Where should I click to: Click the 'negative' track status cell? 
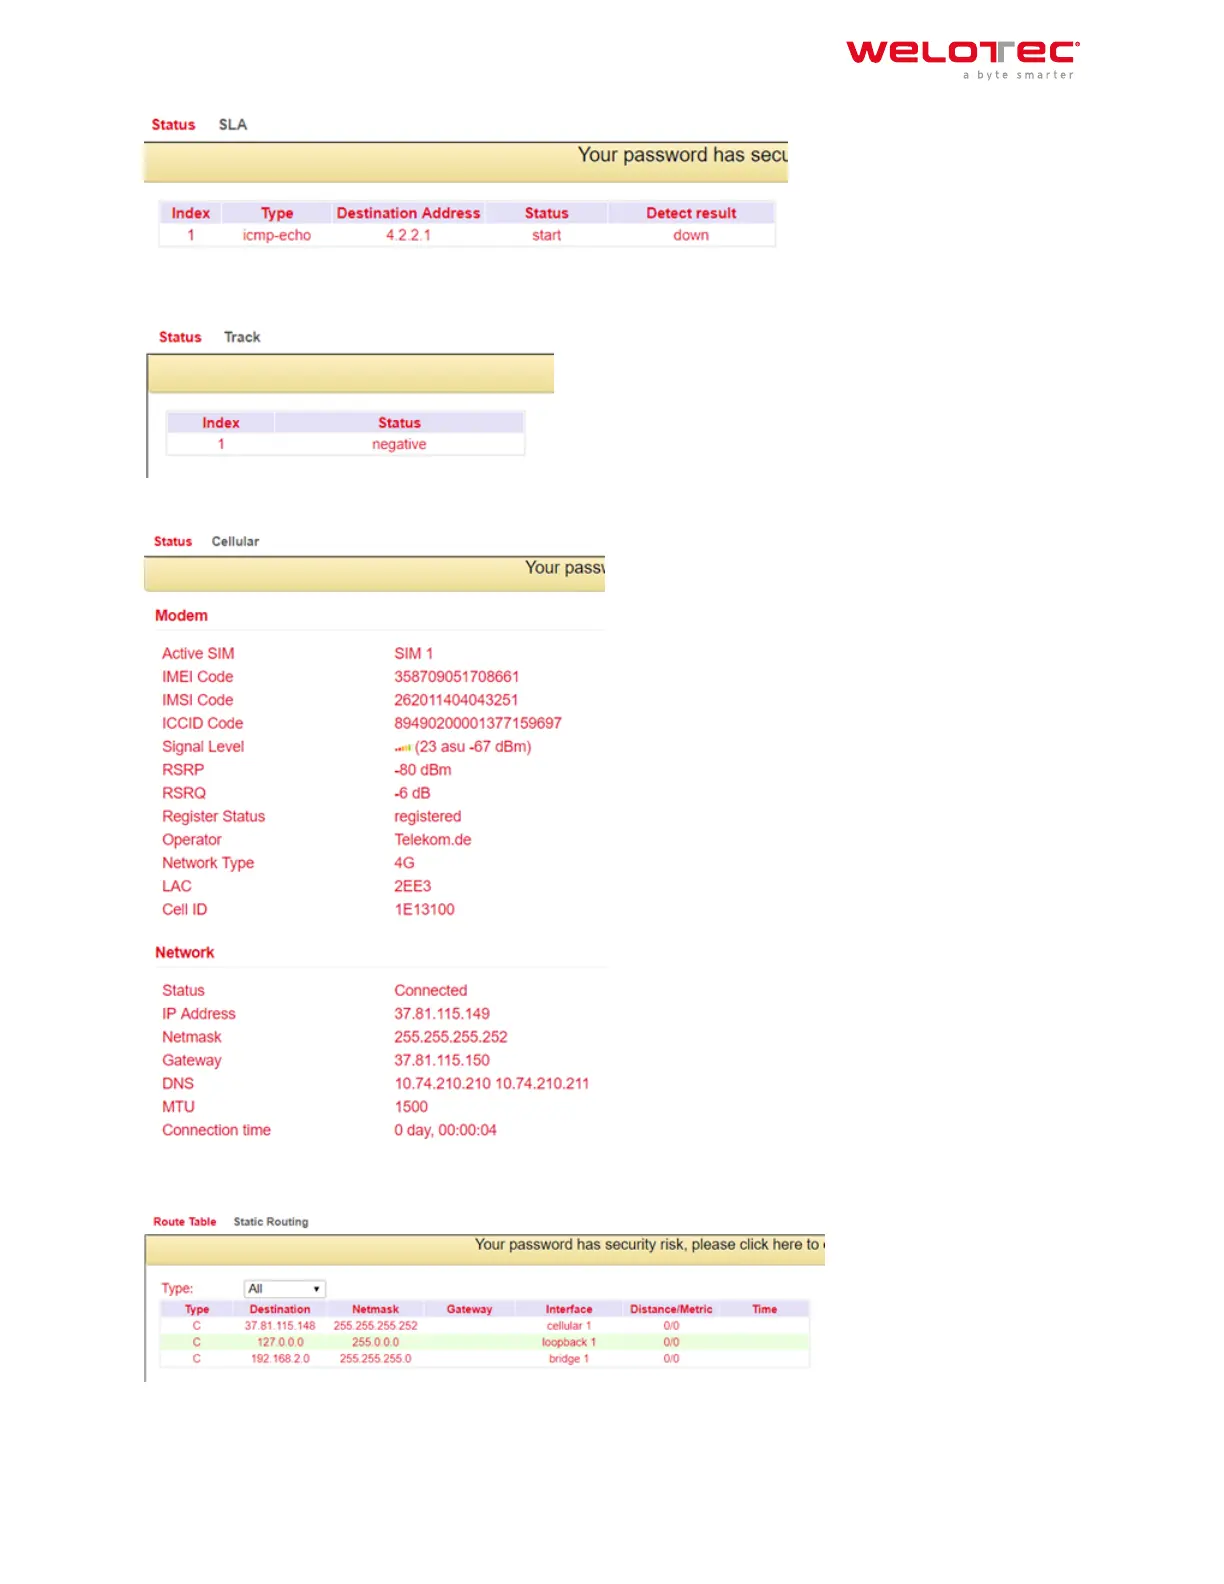point(399,444)
